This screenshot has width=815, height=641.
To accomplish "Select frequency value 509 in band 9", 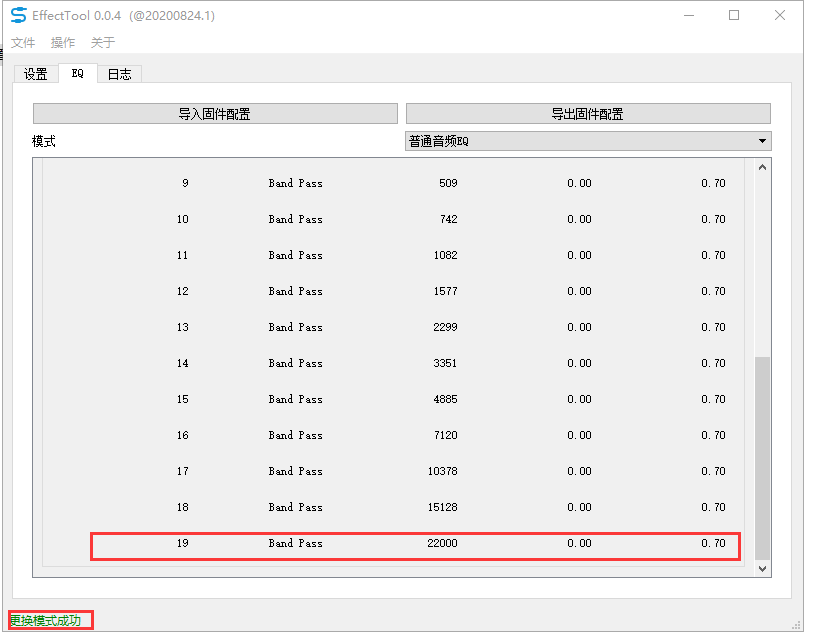I will click(448, 183).
